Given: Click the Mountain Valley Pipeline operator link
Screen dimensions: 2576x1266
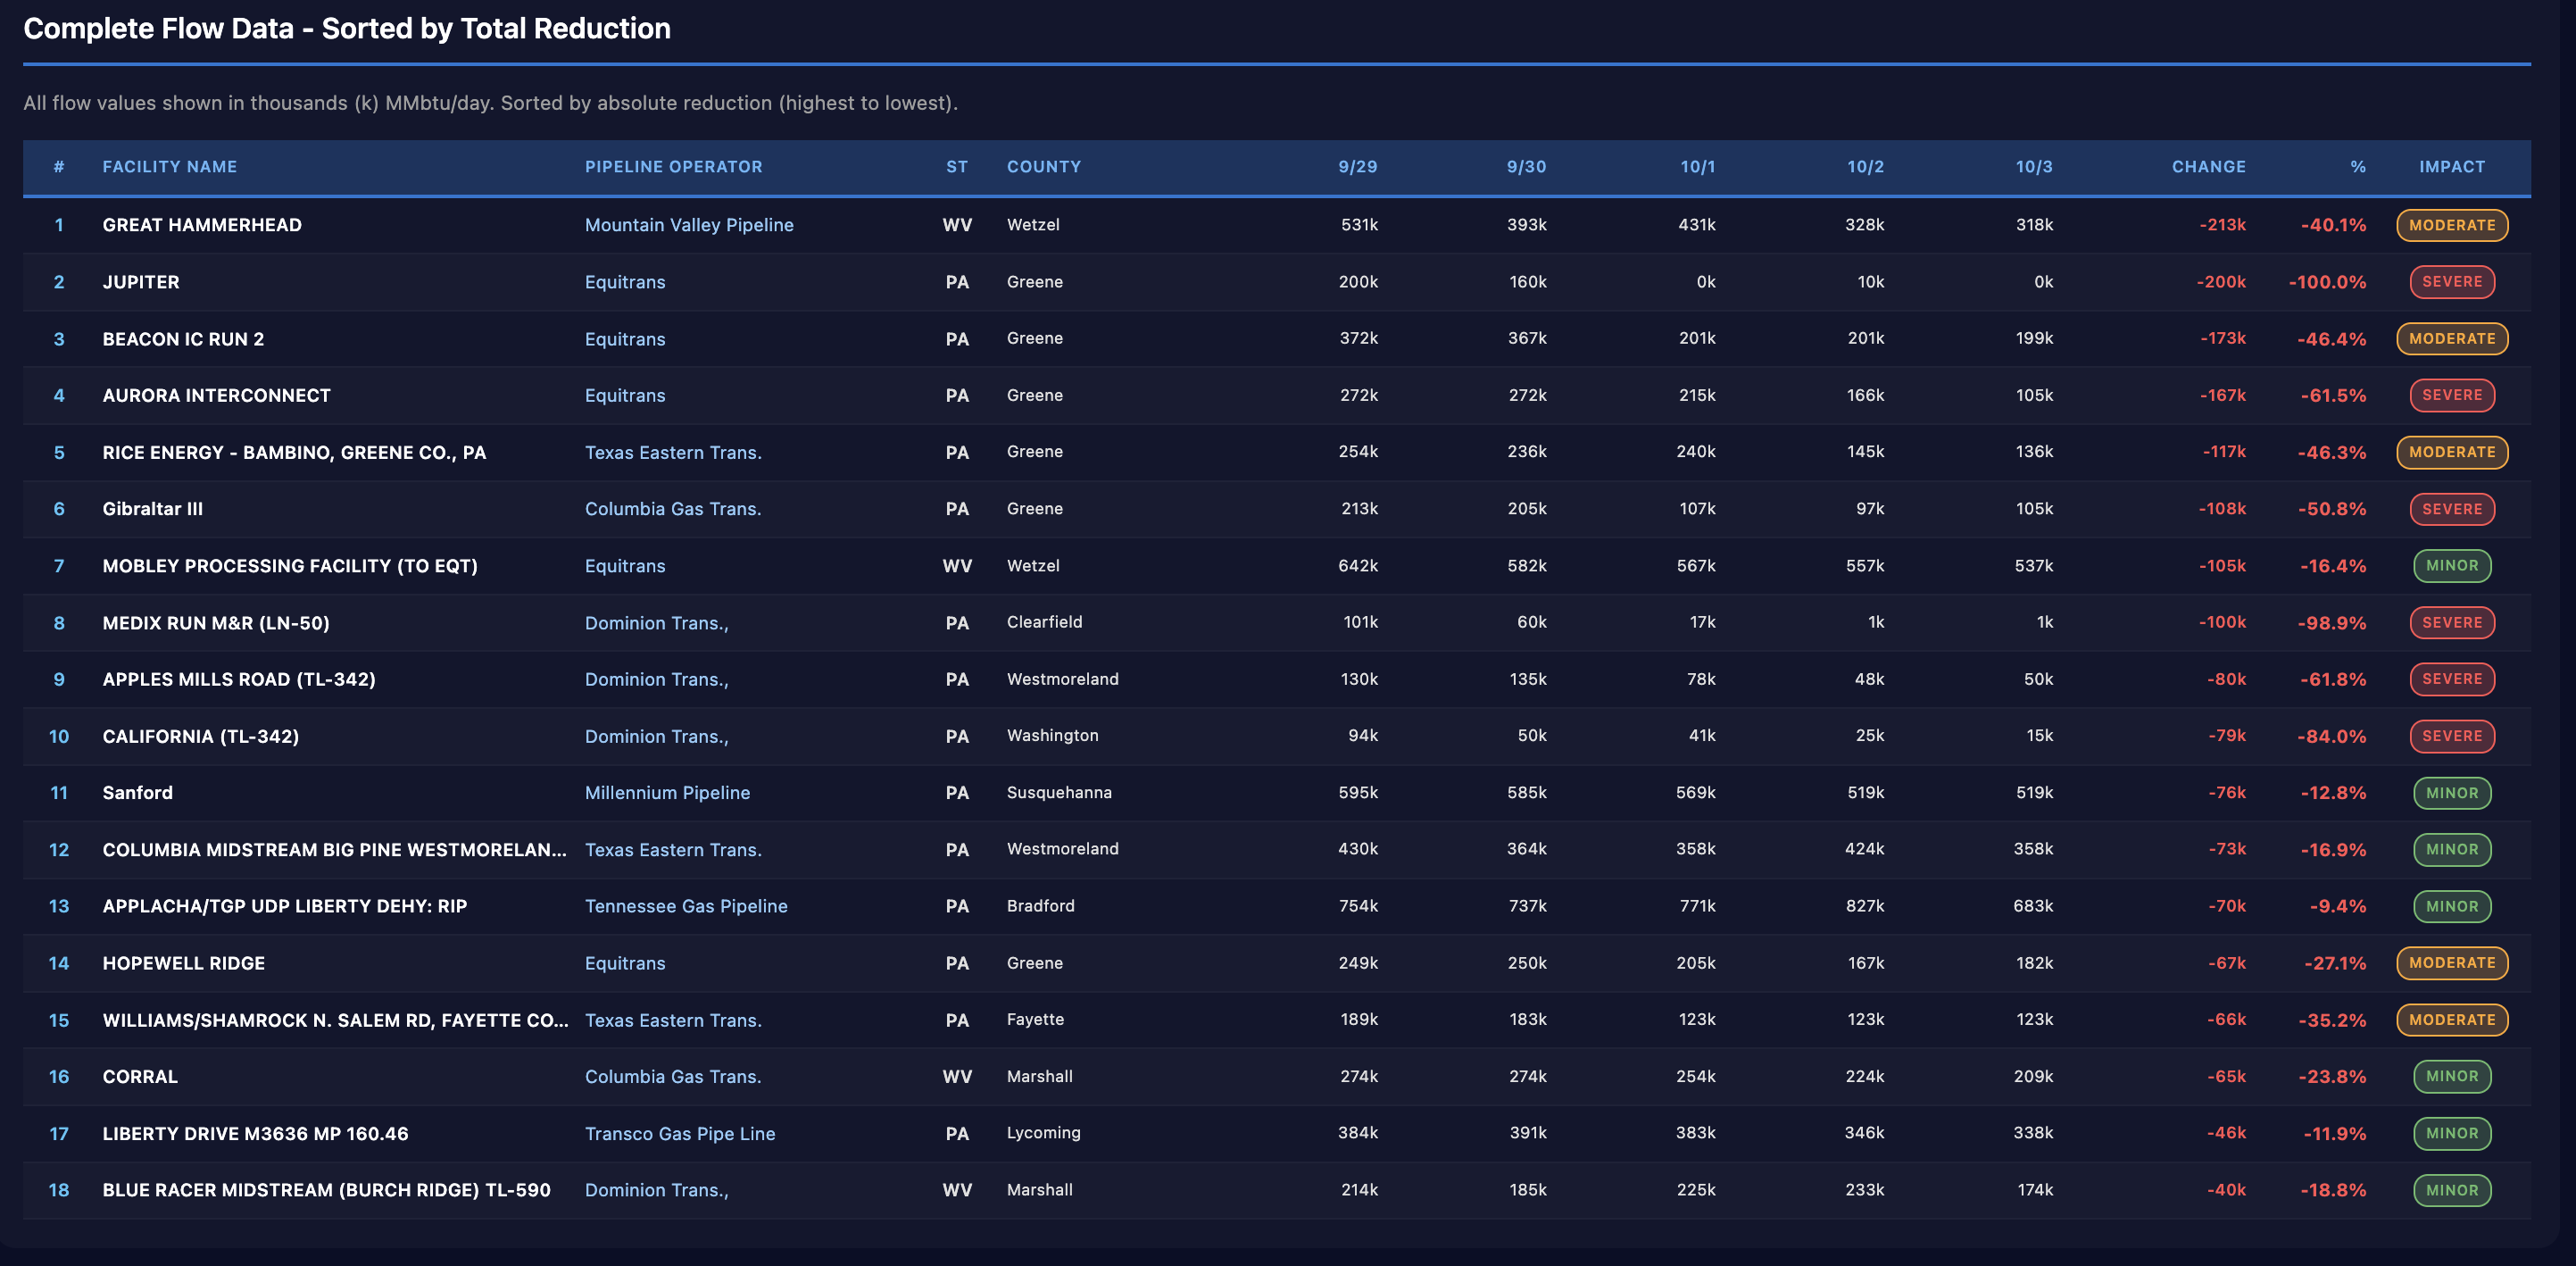Looking at the screenshot, I should coord(688,225).
